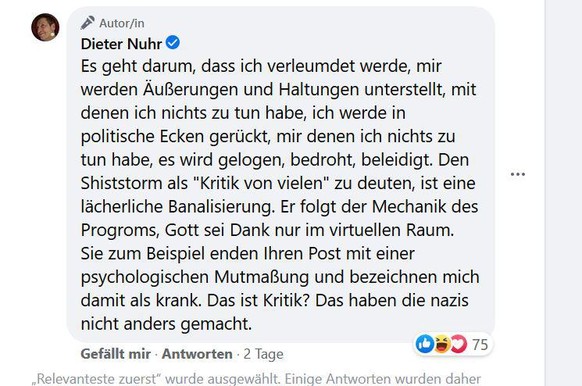Click the Dieter Nuhr author name
Image resolution: width=582 pixels, height=386 pixels.
coord(121,44)
